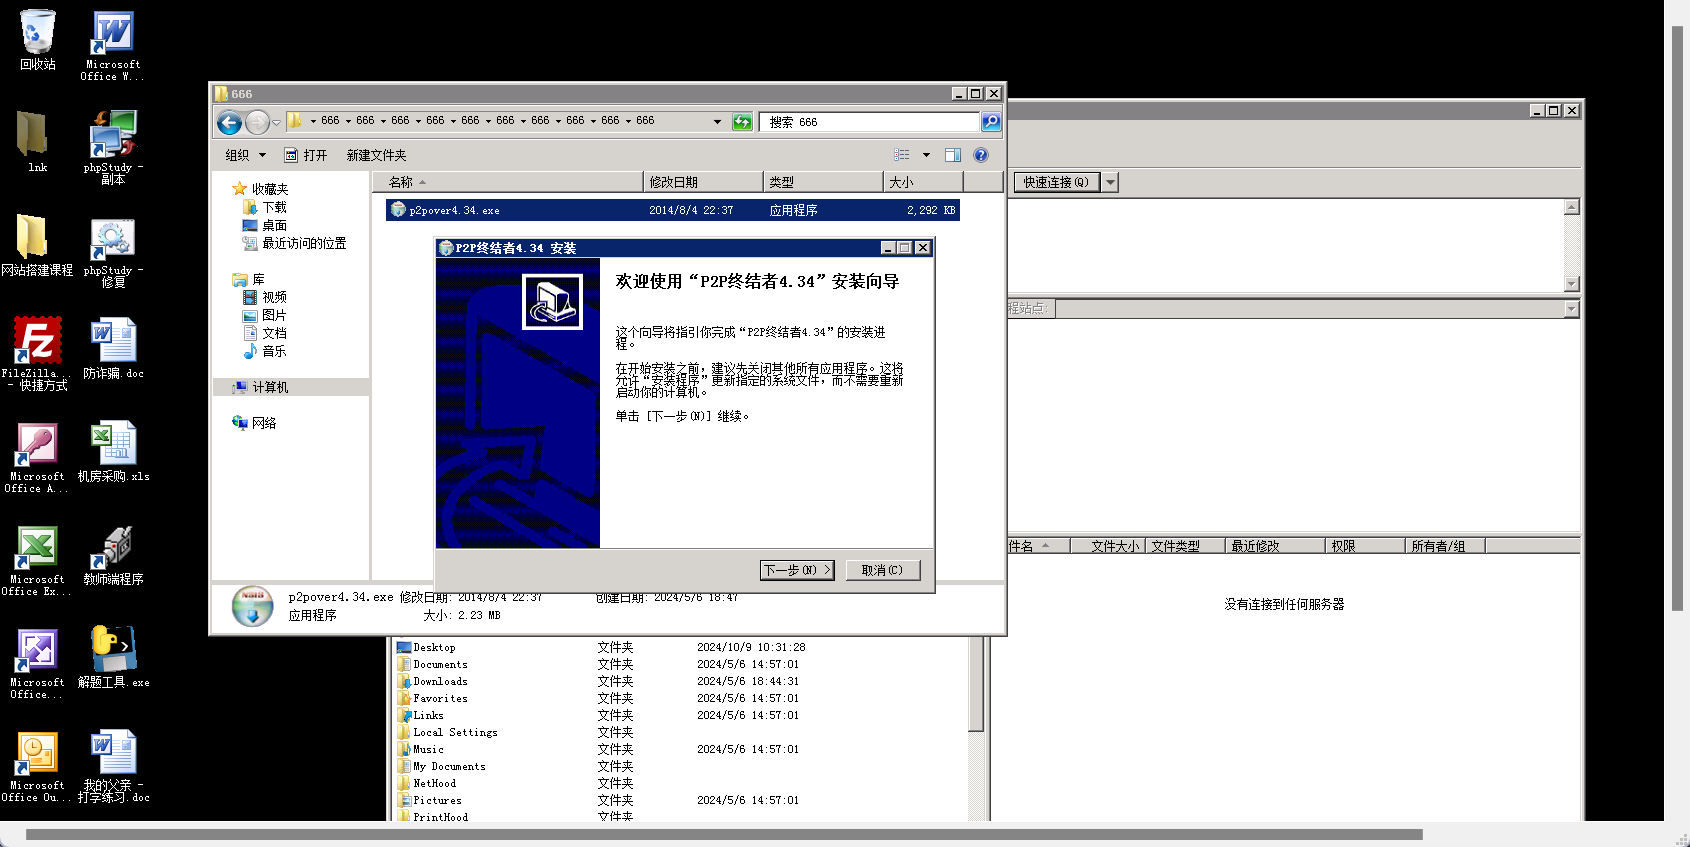Click Explorer back navigation arrow
This screenshot has height=847, width=1690.
pyautogui.click(x=229, y=122)
